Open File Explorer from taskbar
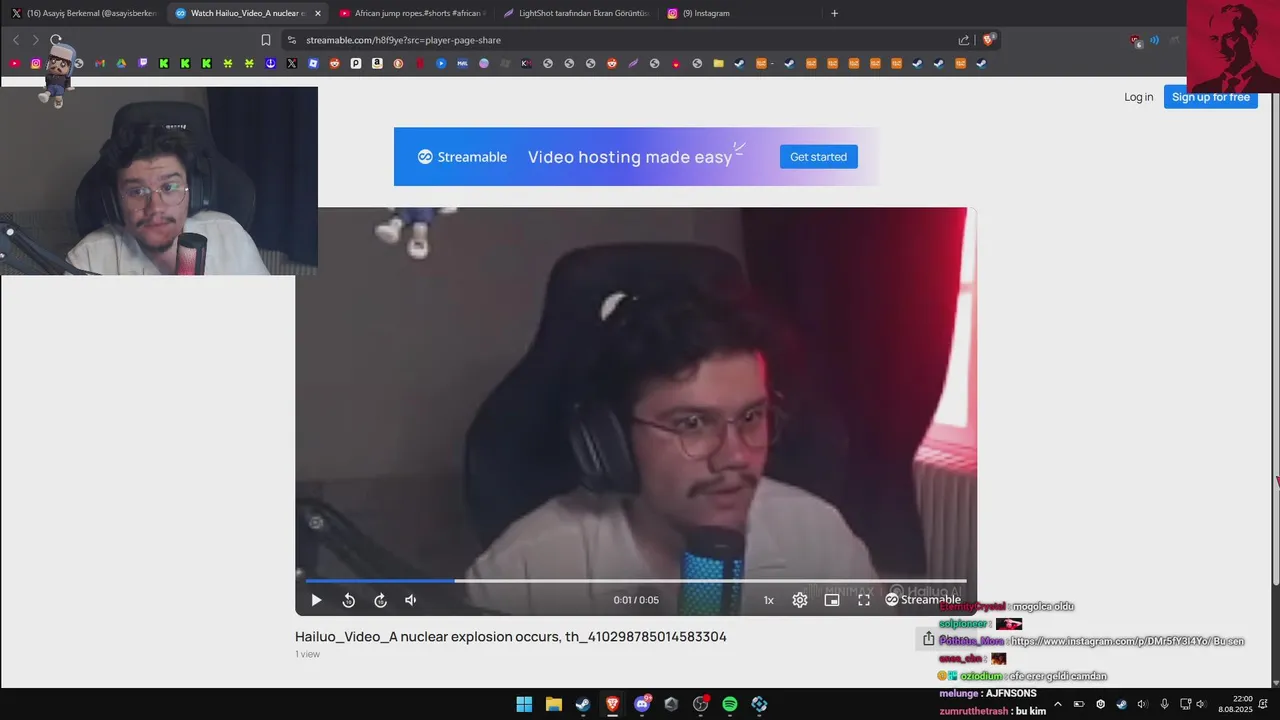1280x720 pixels. click(553, 704)
